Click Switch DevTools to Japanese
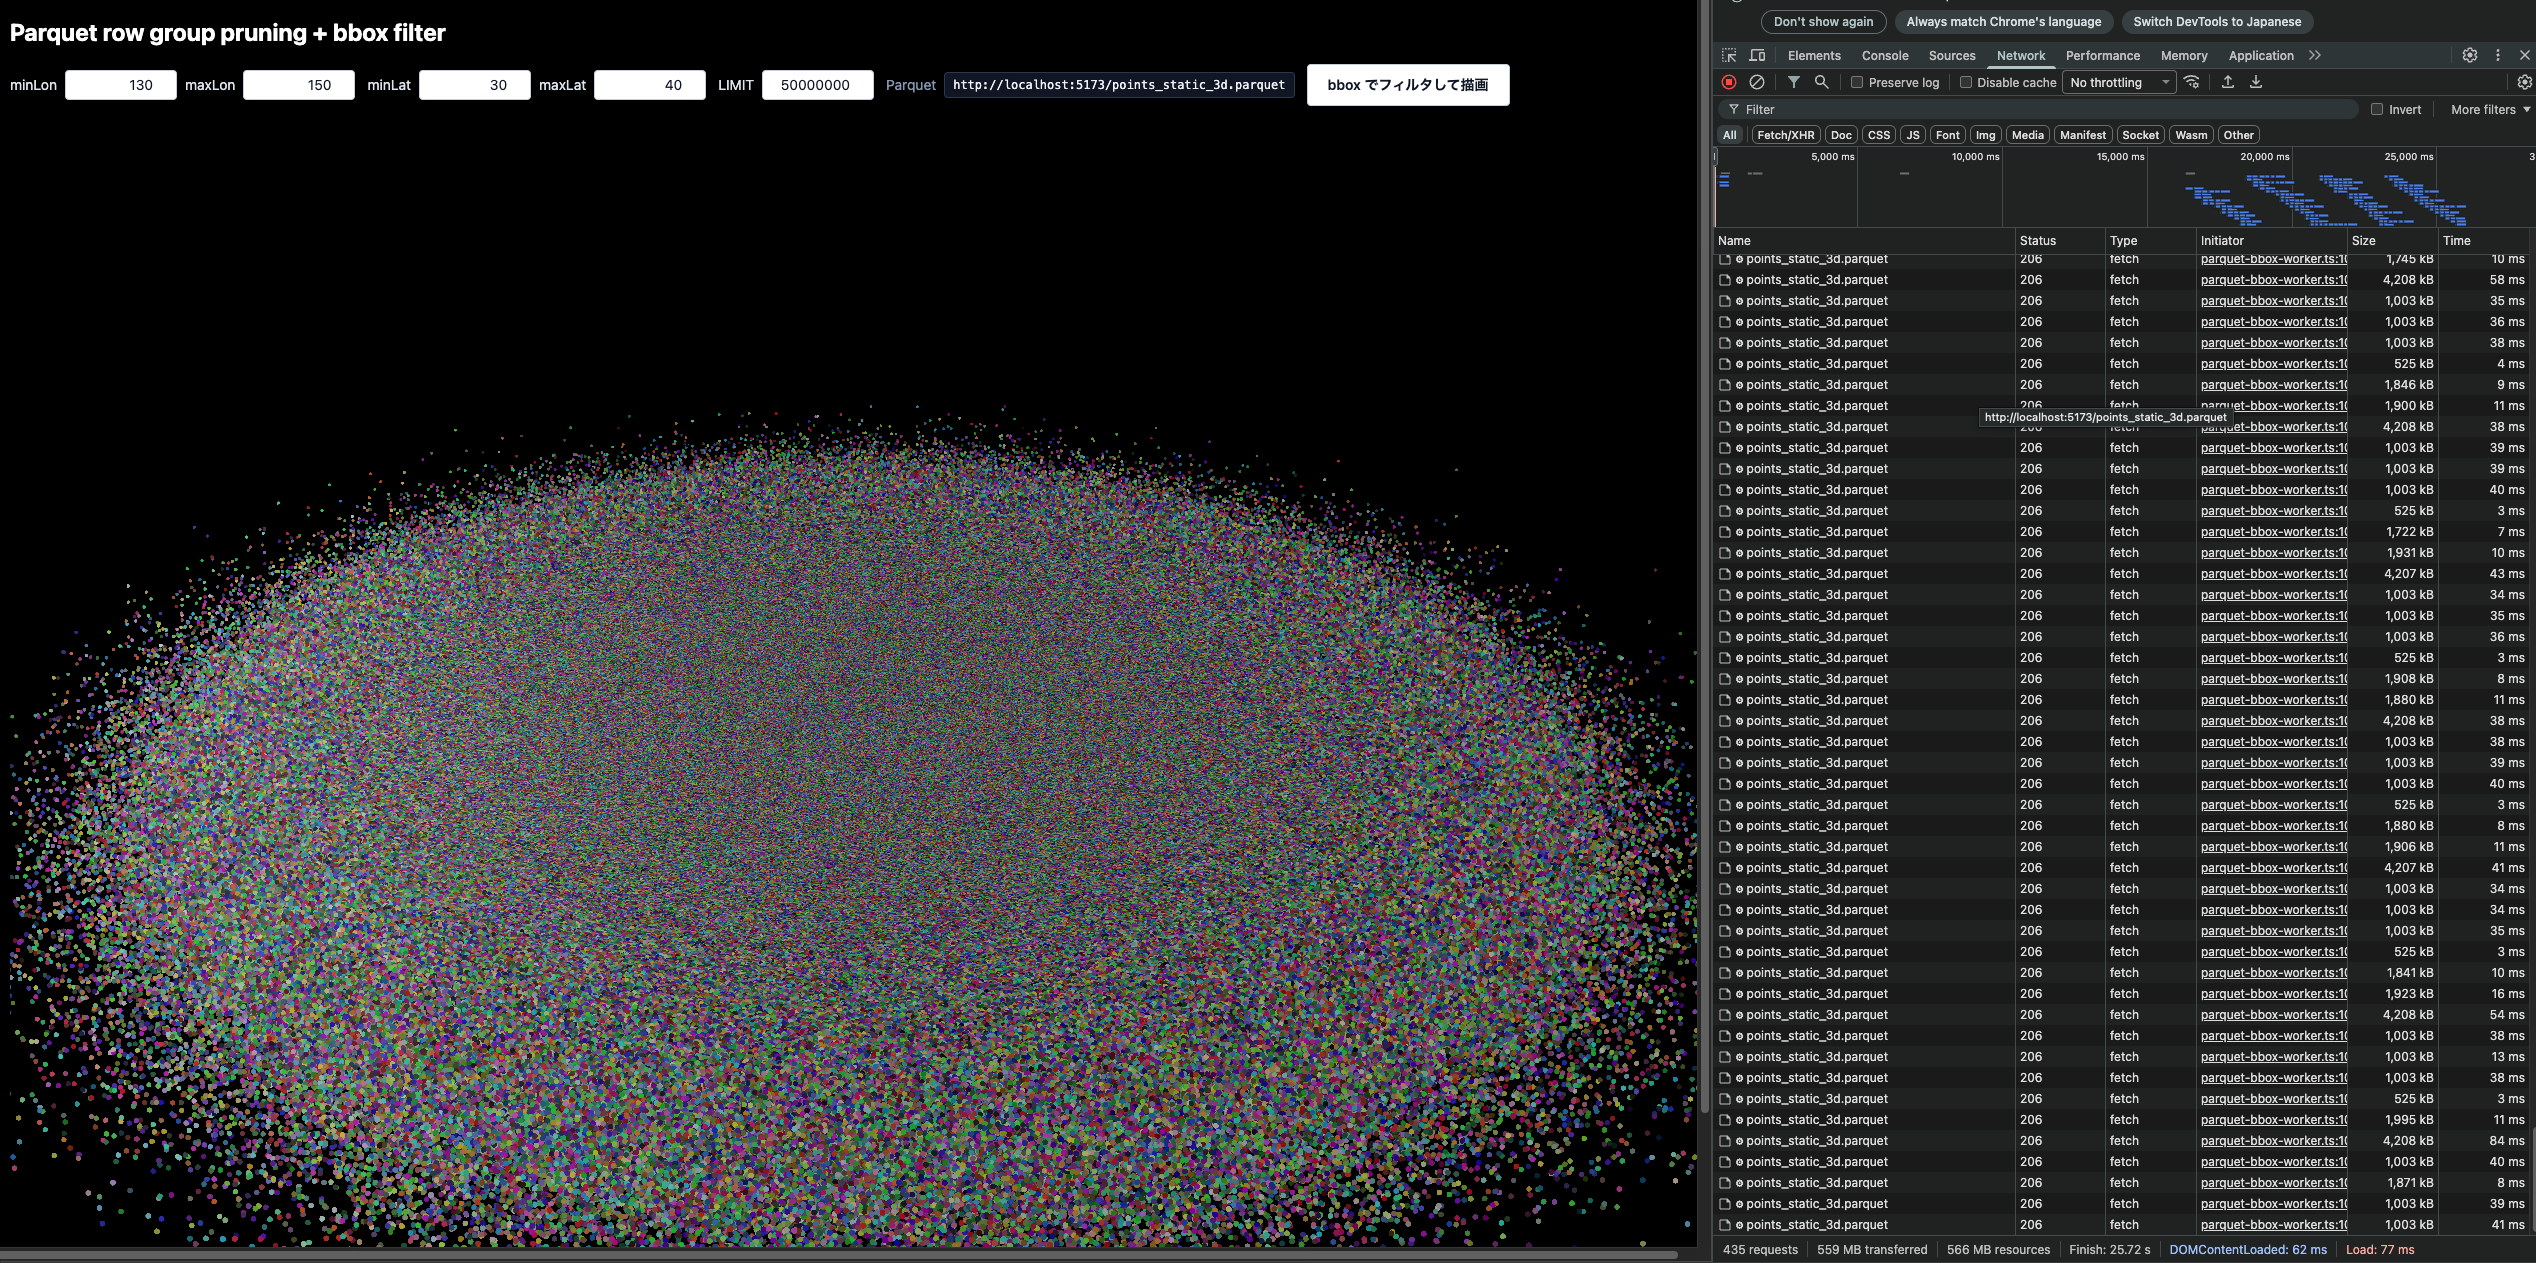2536x1263 pixels. coord(2216,22)
